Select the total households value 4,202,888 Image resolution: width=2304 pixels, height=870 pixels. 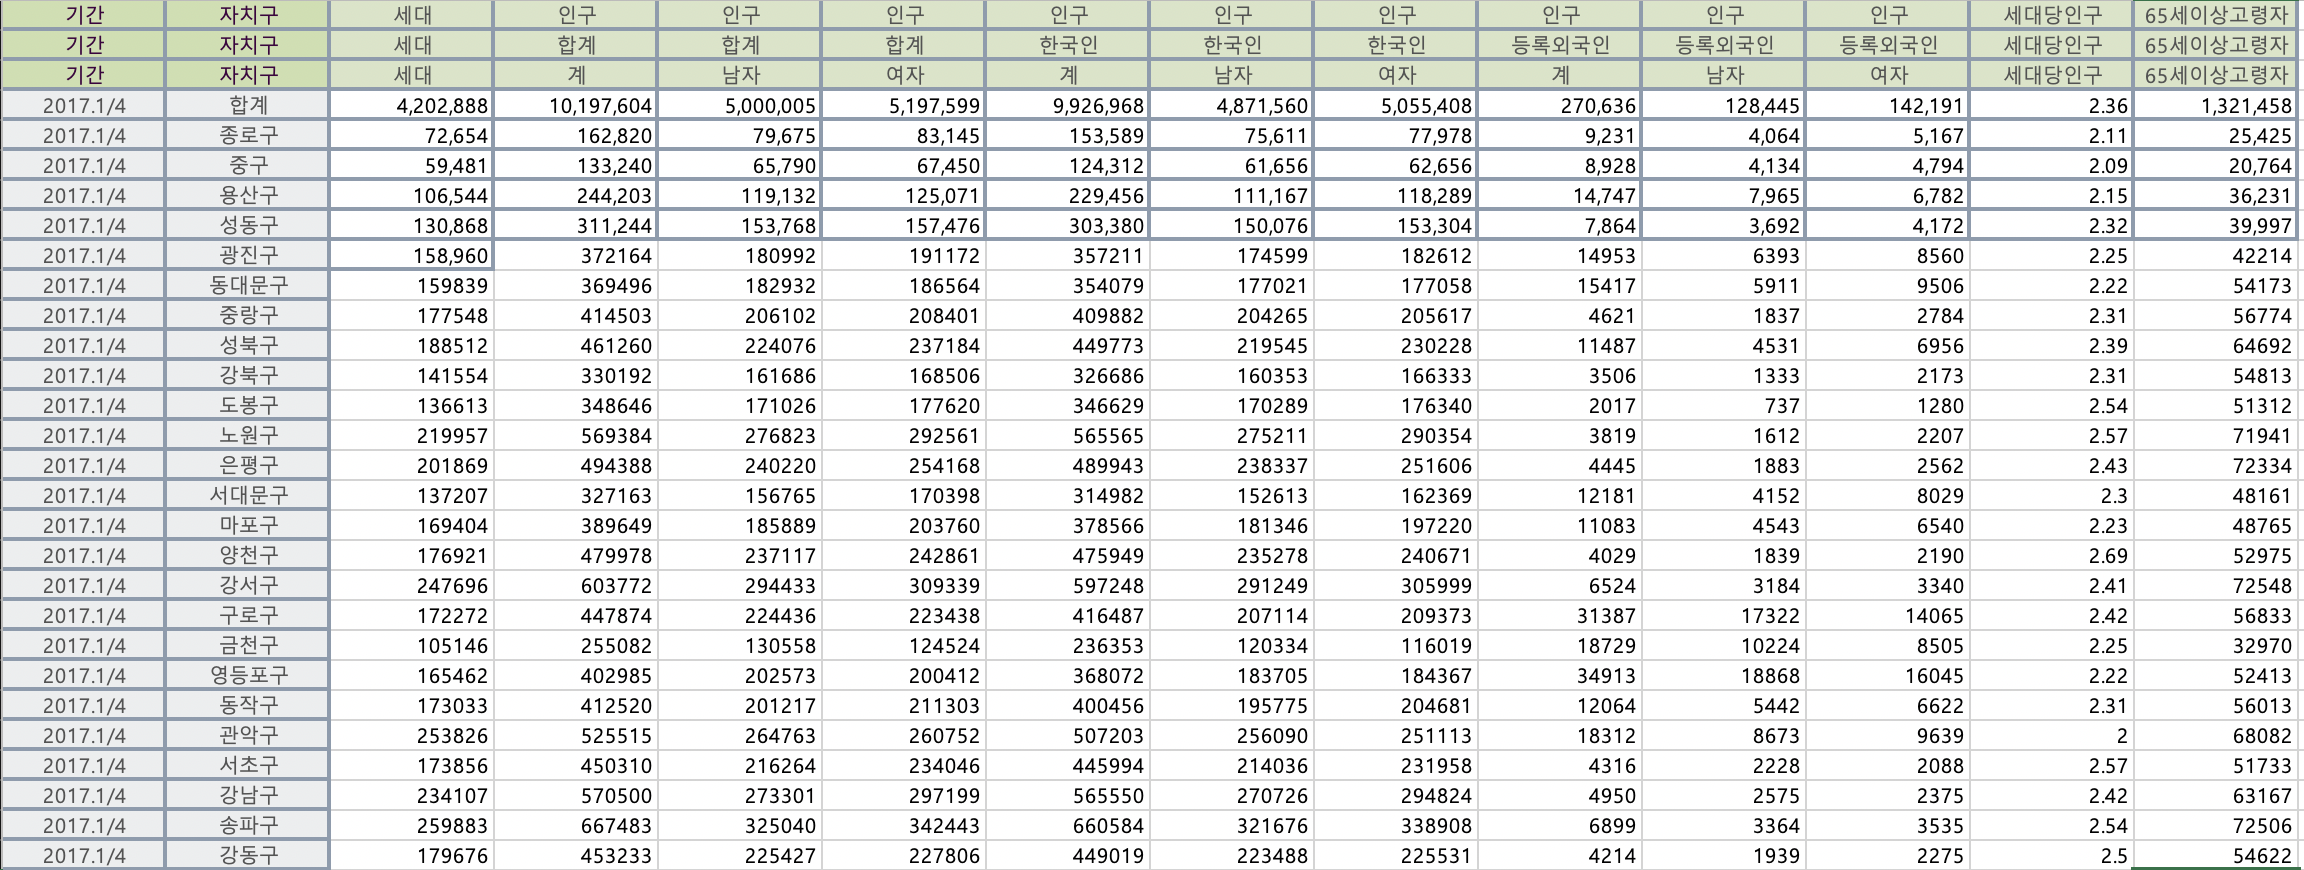point(411,105)
